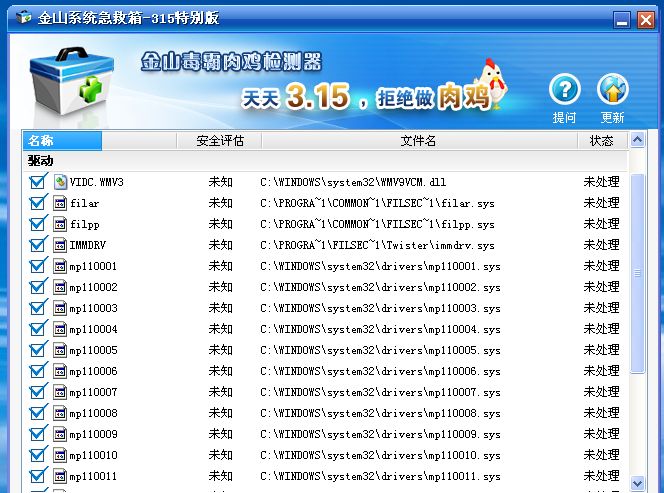The width and height of the screenshot is (664, 493).
Task: Click the mp110002 driver file icon
Action: [x=60, y=287]
